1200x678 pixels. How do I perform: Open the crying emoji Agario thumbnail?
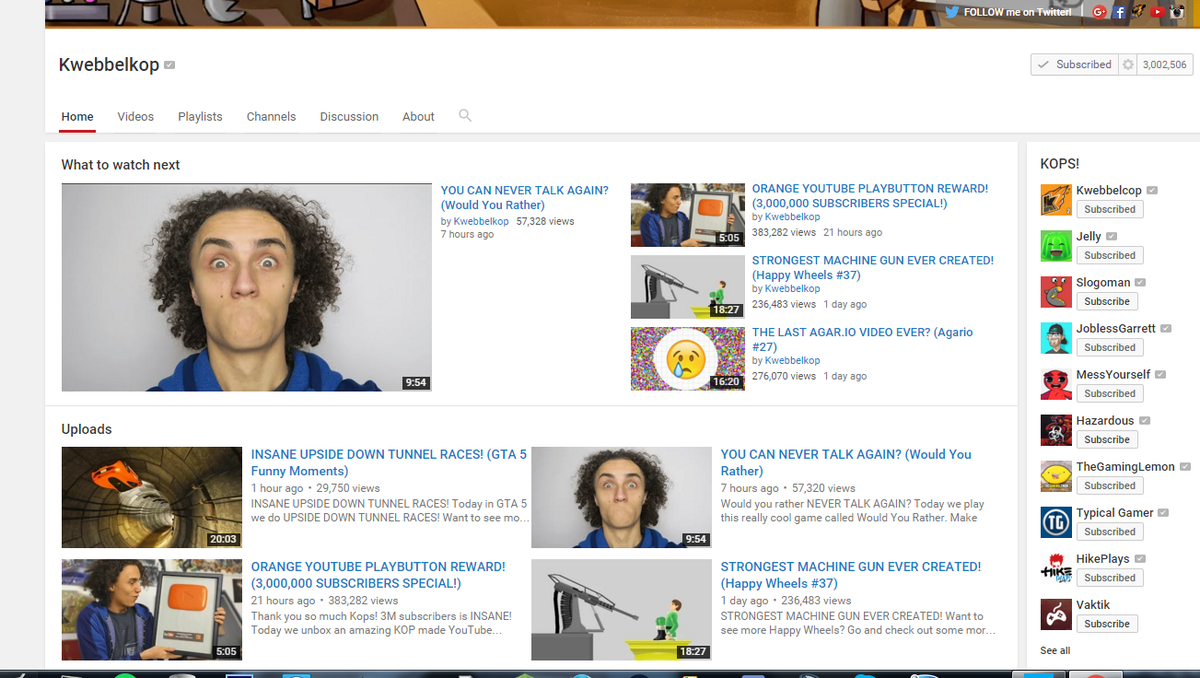pyautogui.click(x=687, y=358)
